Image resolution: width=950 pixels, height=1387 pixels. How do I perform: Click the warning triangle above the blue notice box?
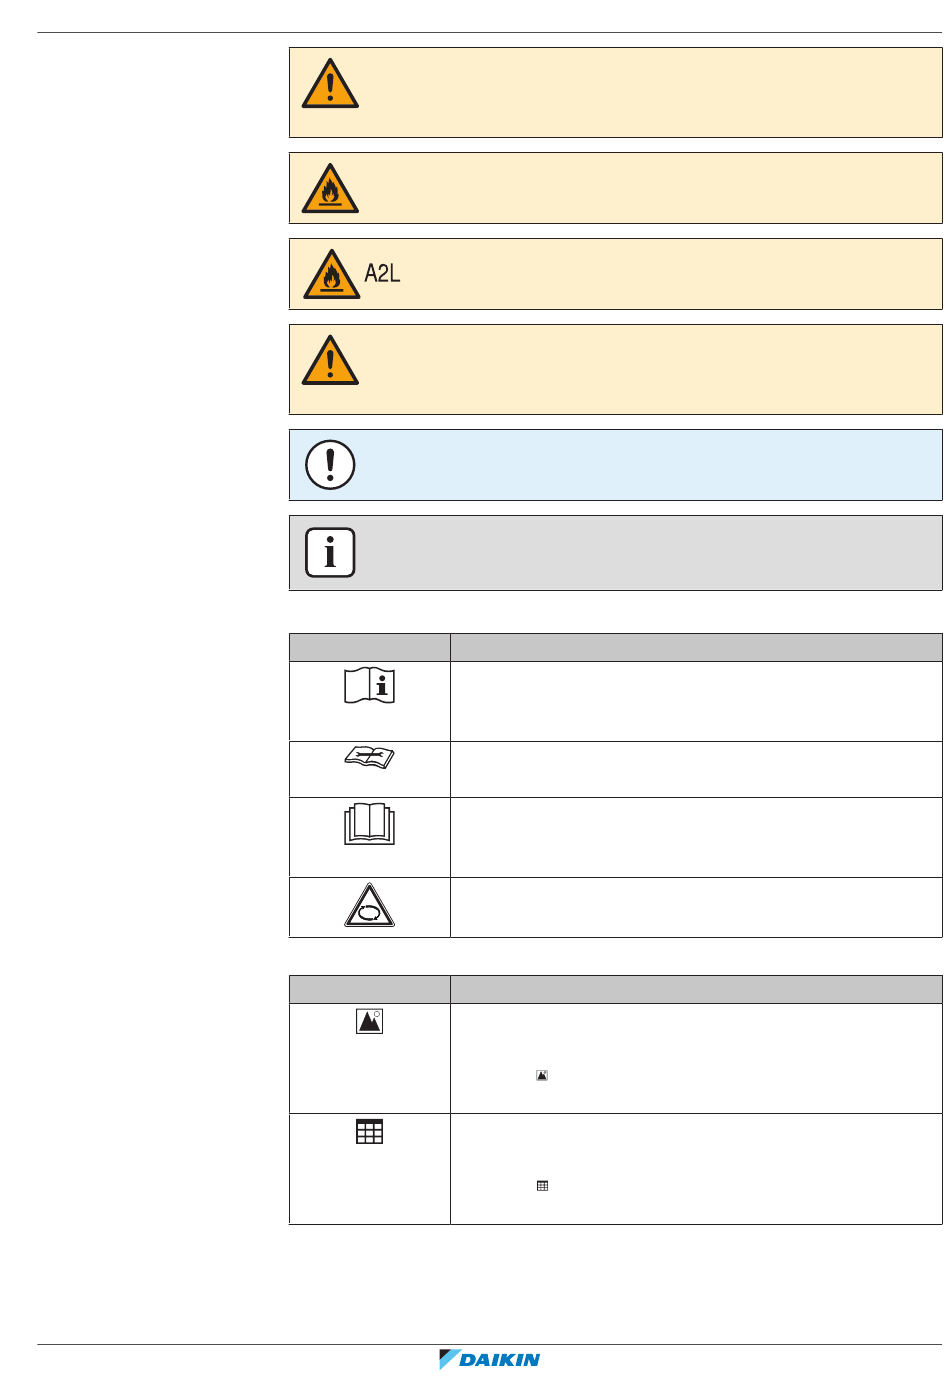coord(330,360)
